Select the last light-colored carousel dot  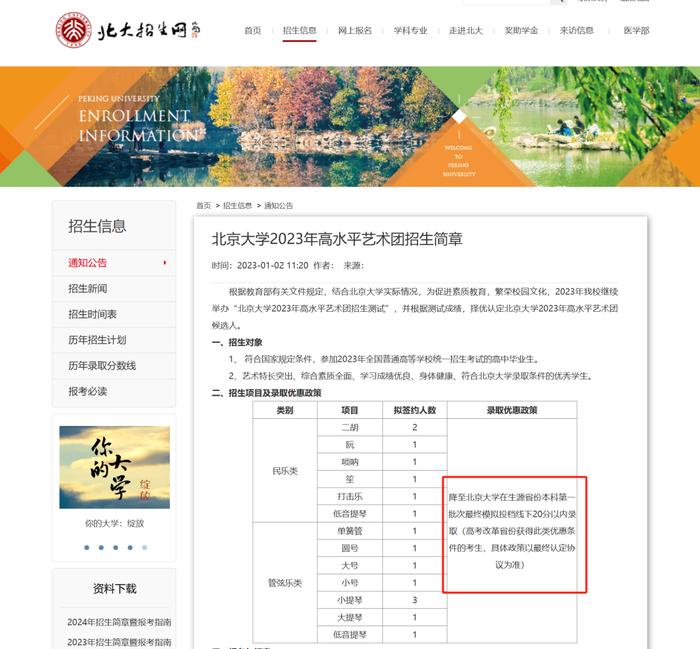pyautogui.click(x=144, y=548)
